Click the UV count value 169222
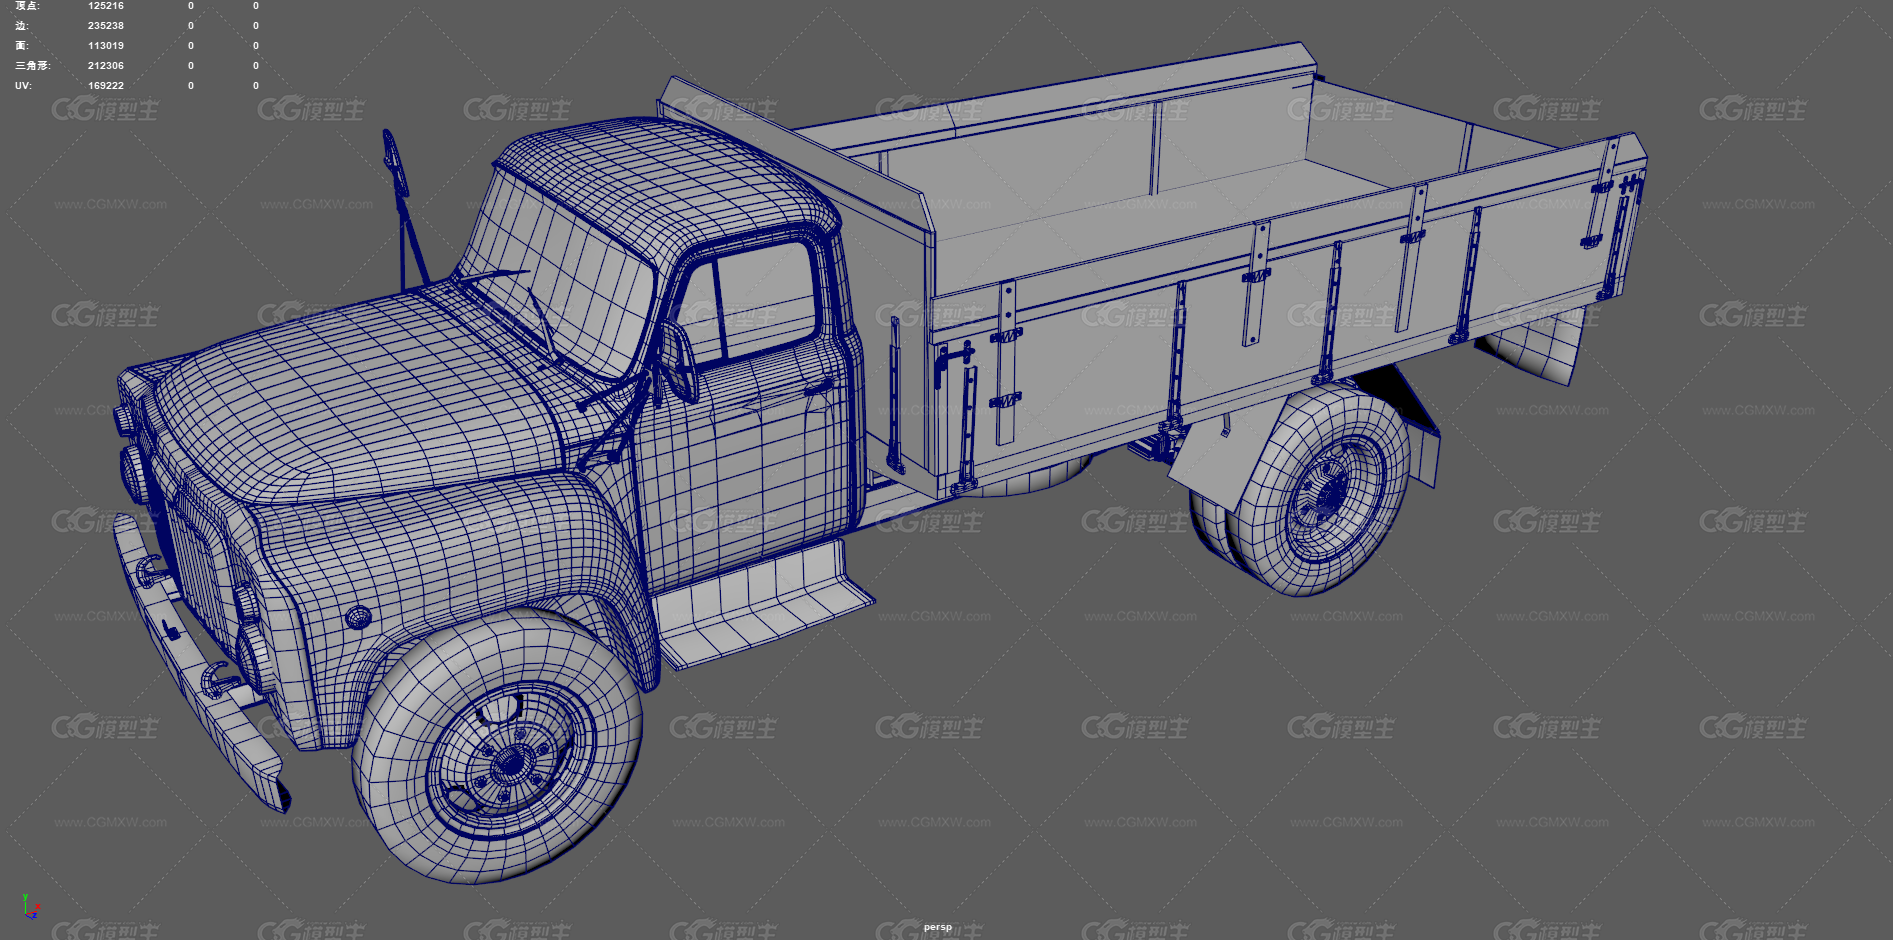Screen dimensions: 1893x940 pyautogui.click(x=106, y=86)
